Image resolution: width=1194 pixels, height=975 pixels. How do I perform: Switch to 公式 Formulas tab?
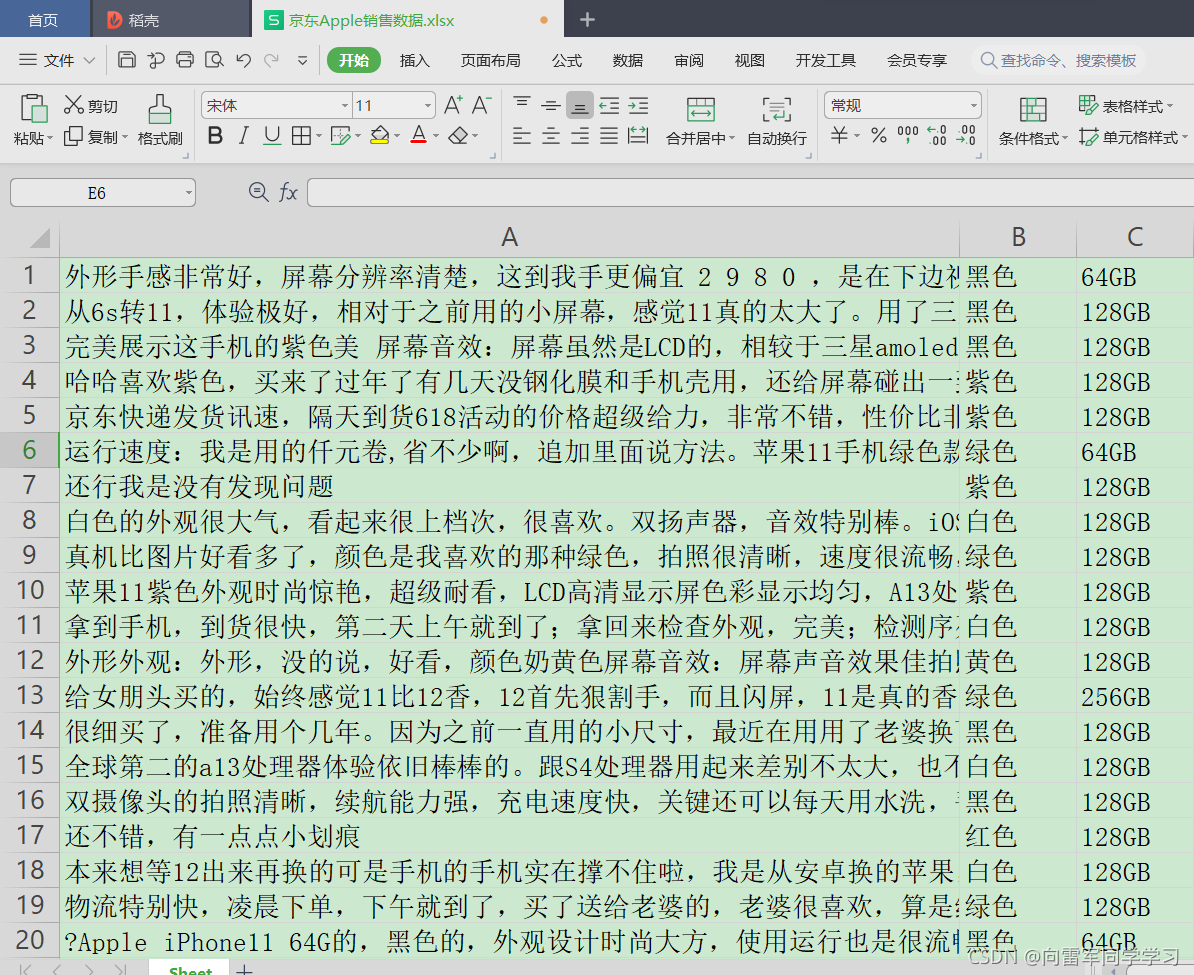[567, 60]
